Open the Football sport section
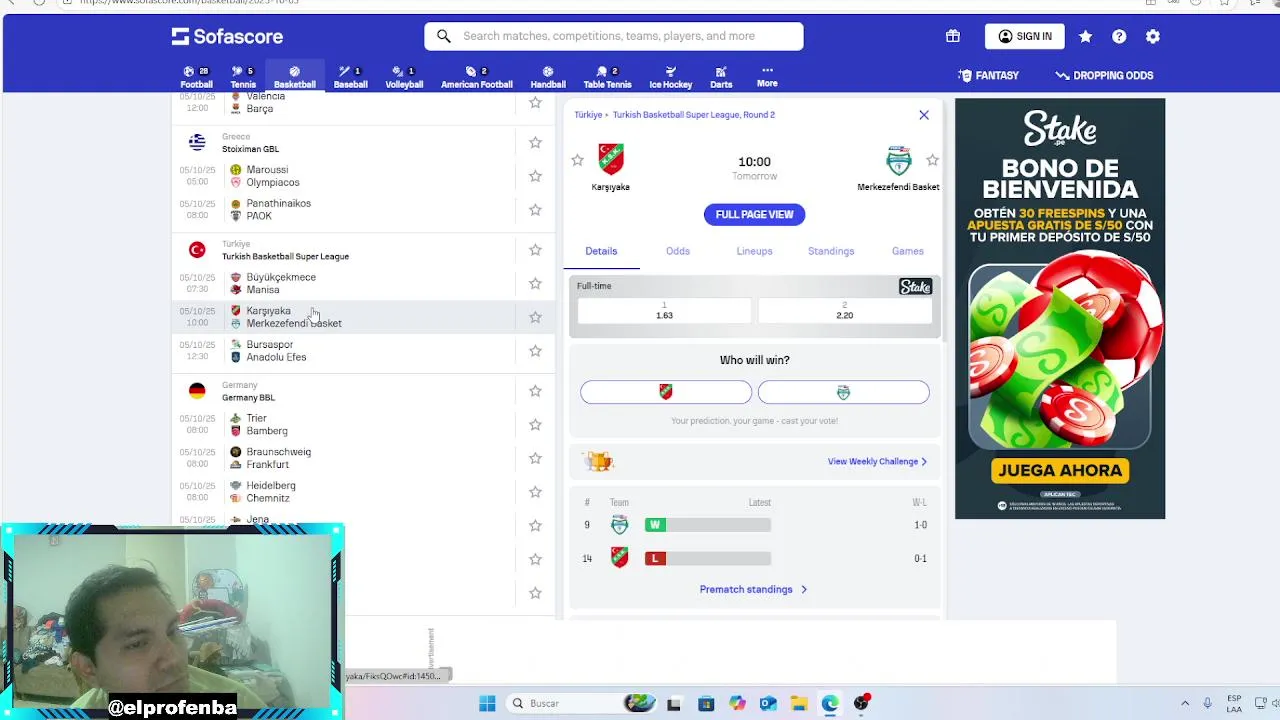Image resolution: width=1280 pixels, height=720 pixels. tap(196, 77)
